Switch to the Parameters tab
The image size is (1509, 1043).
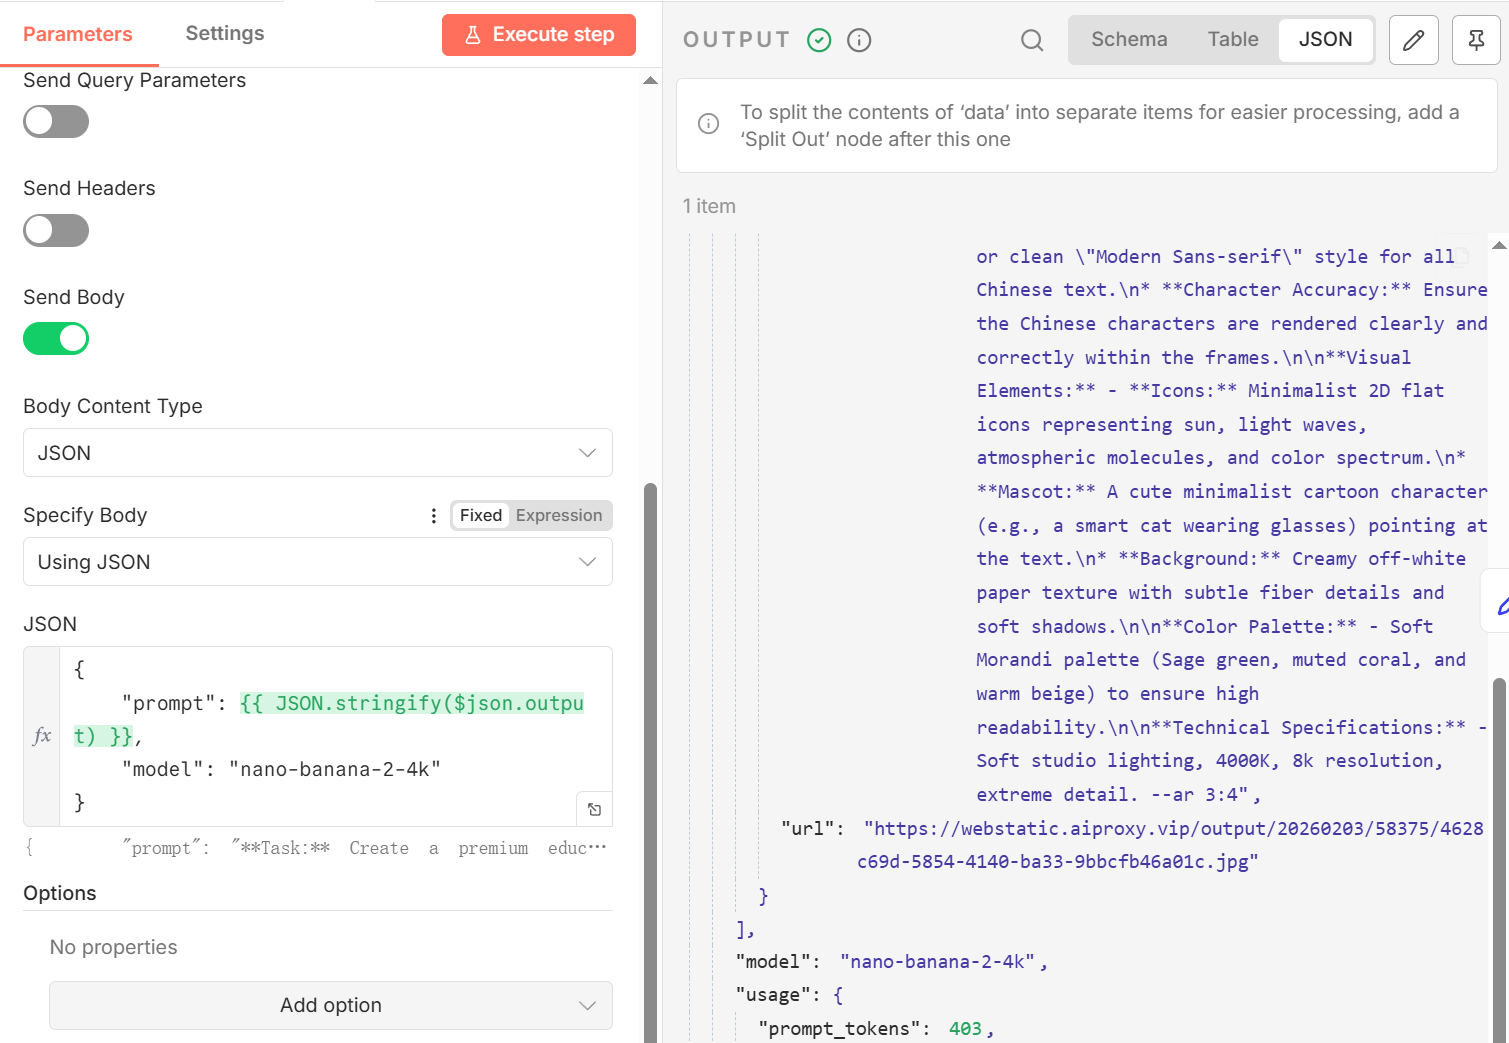[x=78, y=34]
